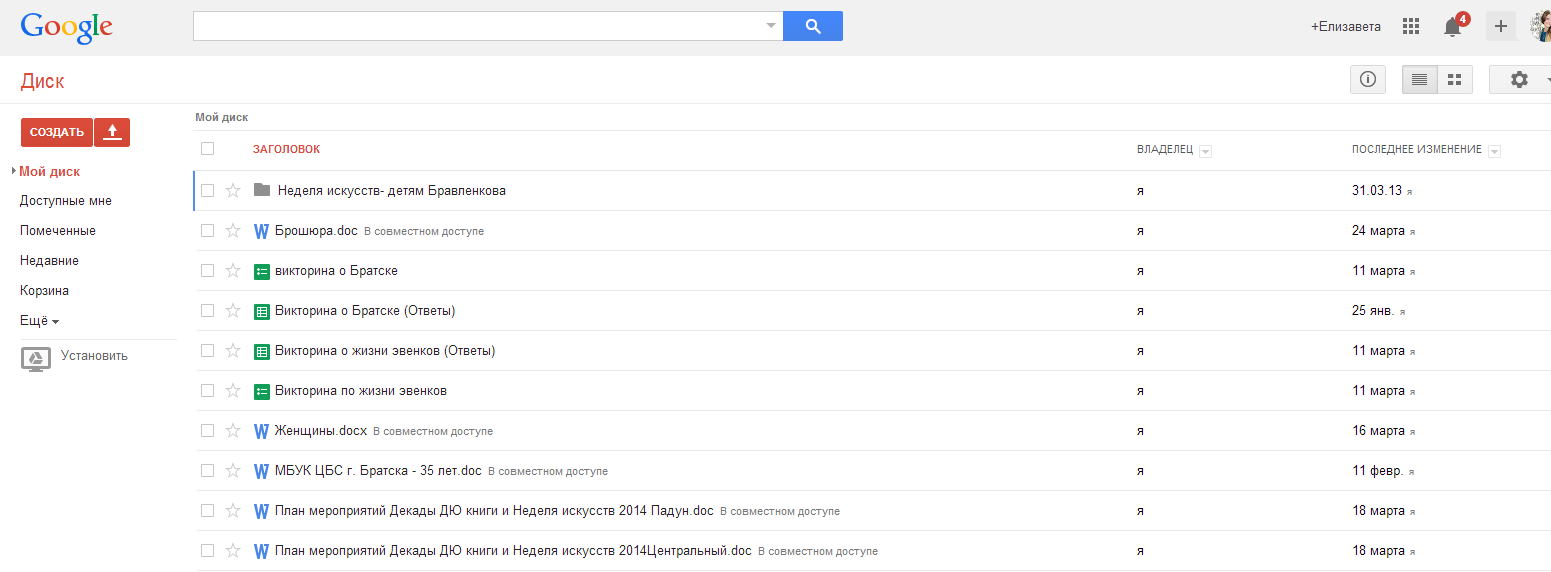1551x572 pixels.
Task: Click form icon of Викторина по жизни эвенков
Action: point(262,391)
